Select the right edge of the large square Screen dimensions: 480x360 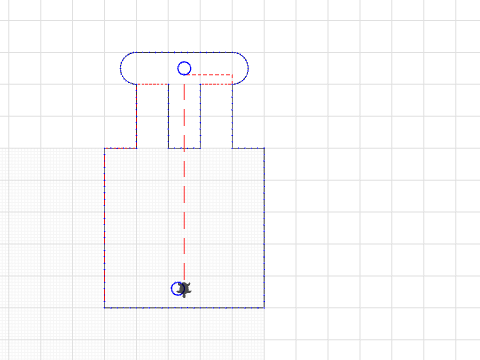click(x=264, y=228)
